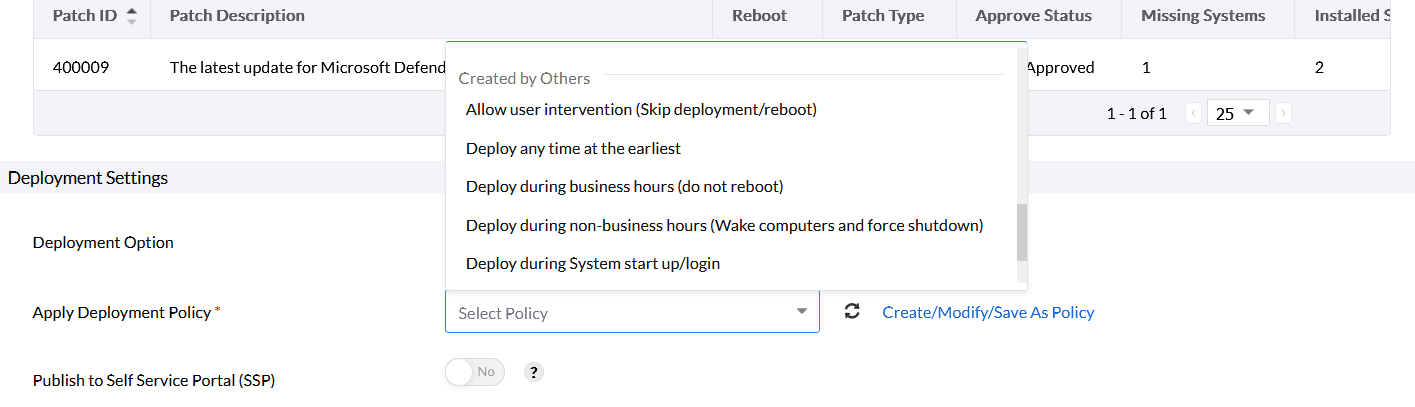Open help for Self Service Portal

534,372
